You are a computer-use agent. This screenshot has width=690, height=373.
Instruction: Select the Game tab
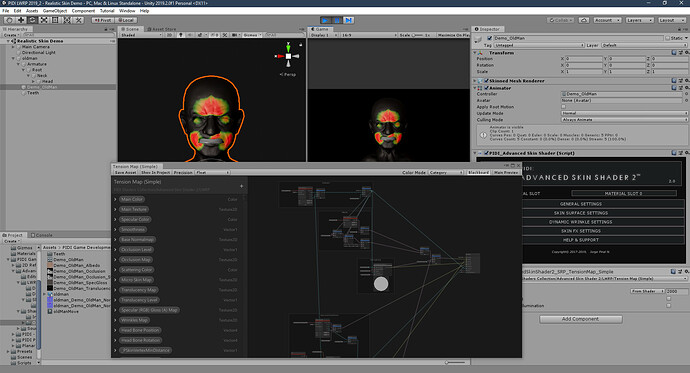coord(320,29)
